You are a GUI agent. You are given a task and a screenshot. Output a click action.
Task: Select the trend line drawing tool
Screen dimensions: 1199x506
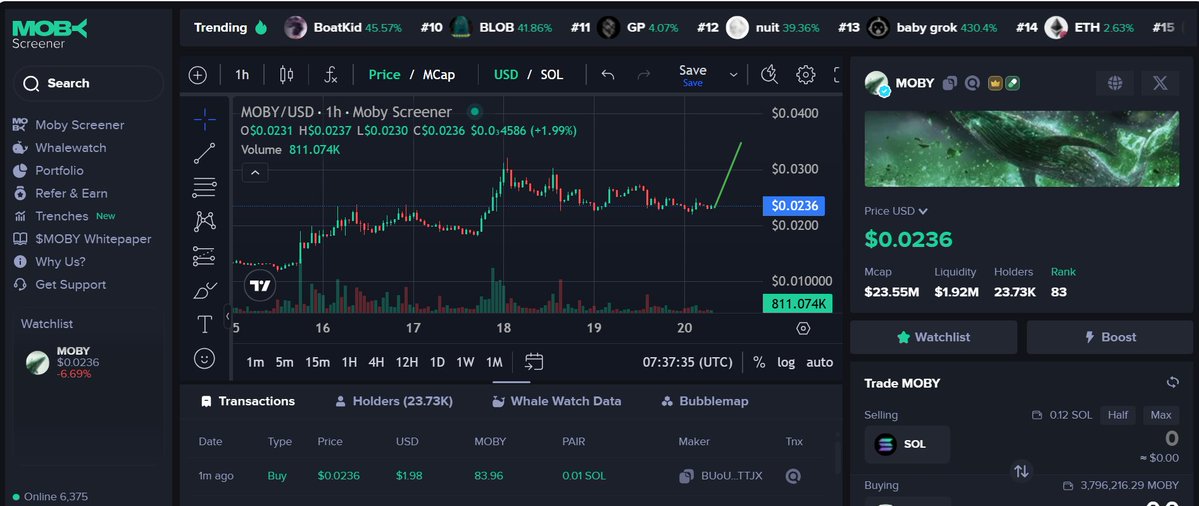tap(204, 153)
